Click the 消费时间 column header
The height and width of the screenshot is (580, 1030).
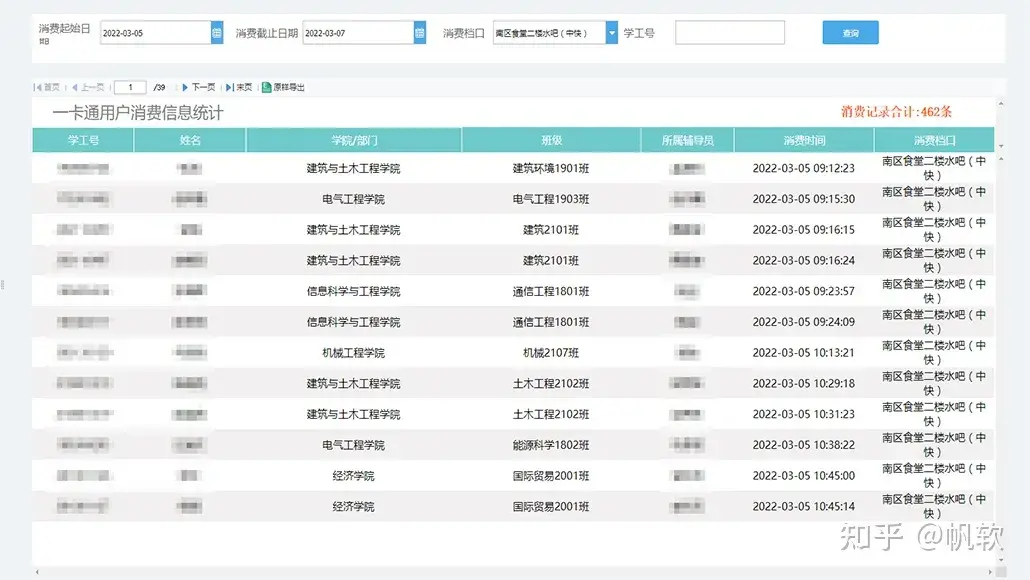[804, 140]
